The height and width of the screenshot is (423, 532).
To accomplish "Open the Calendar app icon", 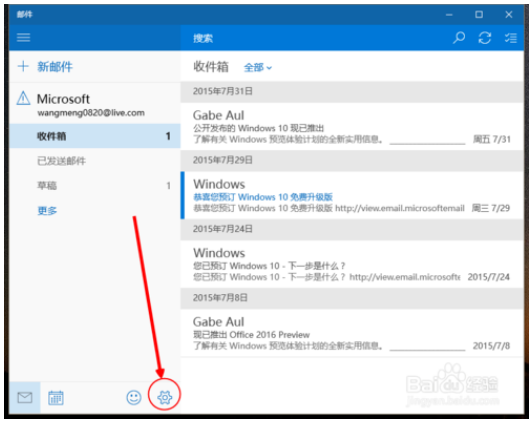I will pyautogui.click(x=56, y=397).
